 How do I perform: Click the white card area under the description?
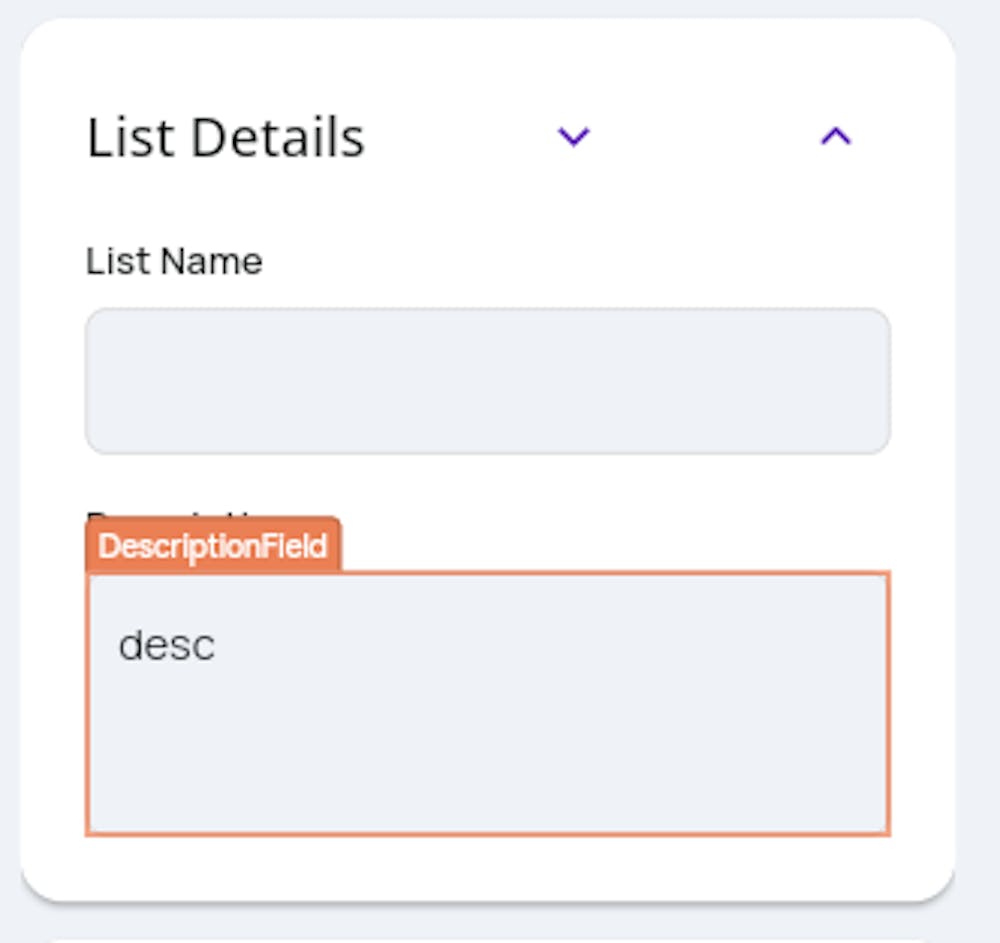[487, 866]
